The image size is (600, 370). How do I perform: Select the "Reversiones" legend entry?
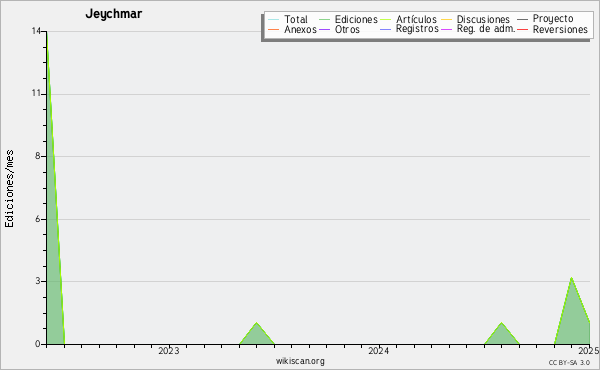560,29
